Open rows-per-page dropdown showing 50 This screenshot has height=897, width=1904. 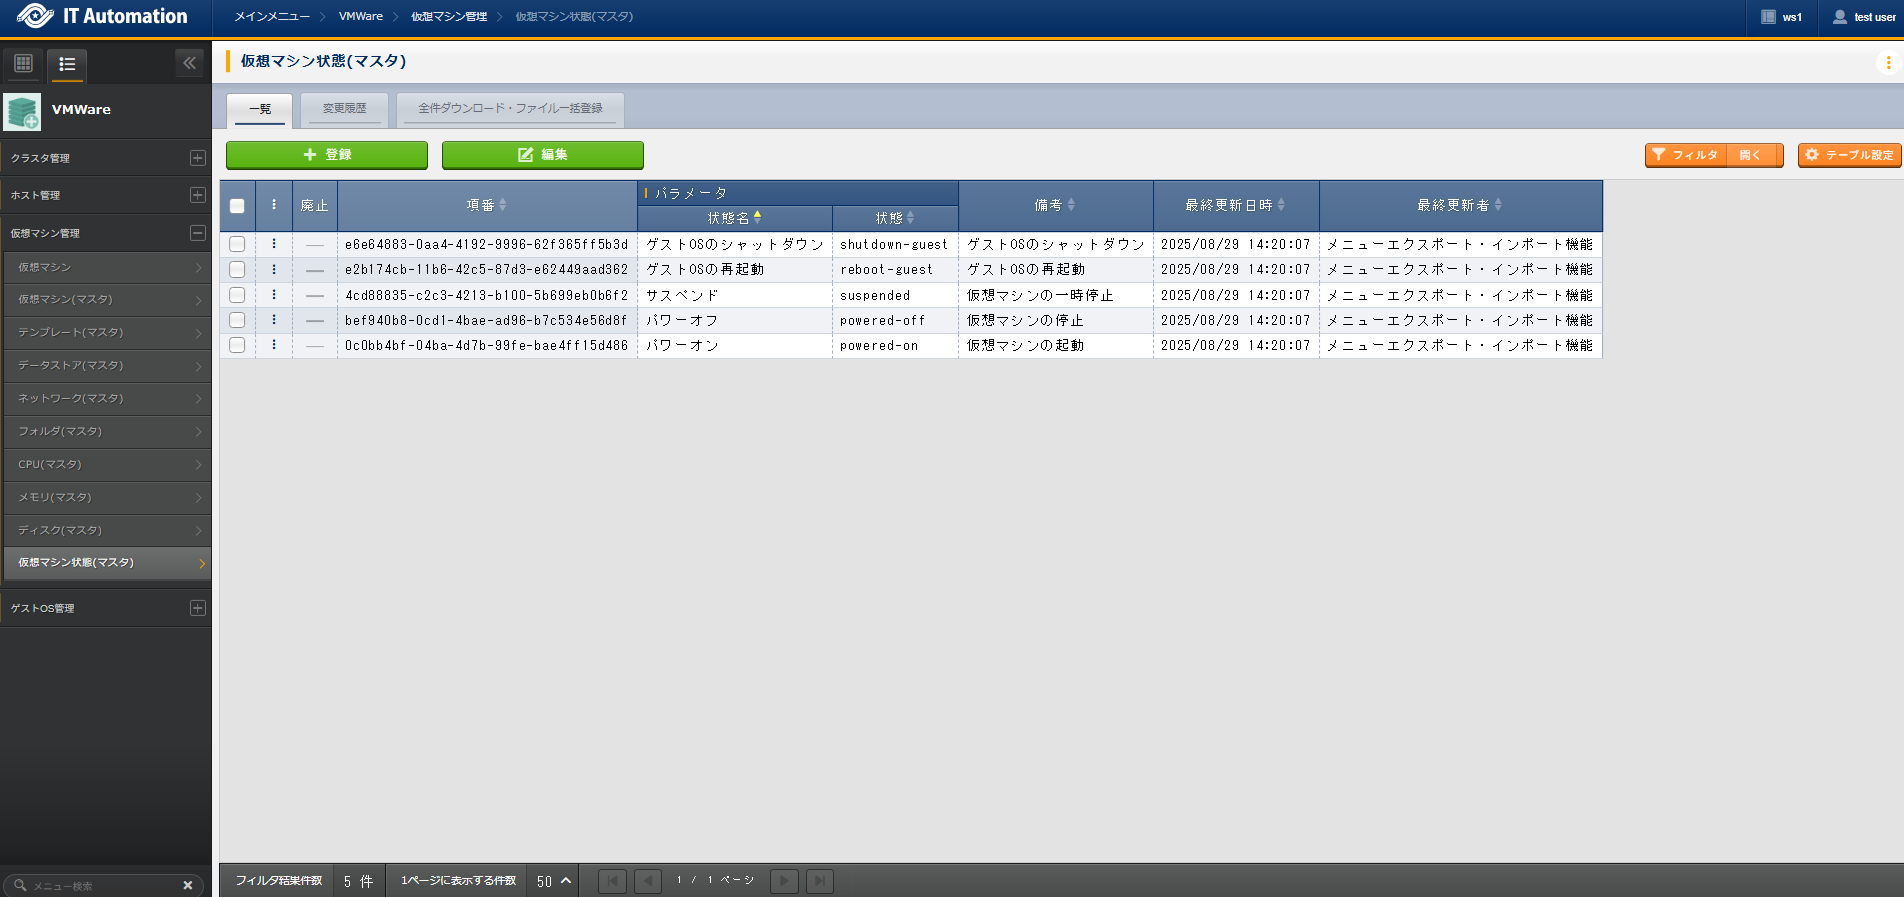click(554, 881)
